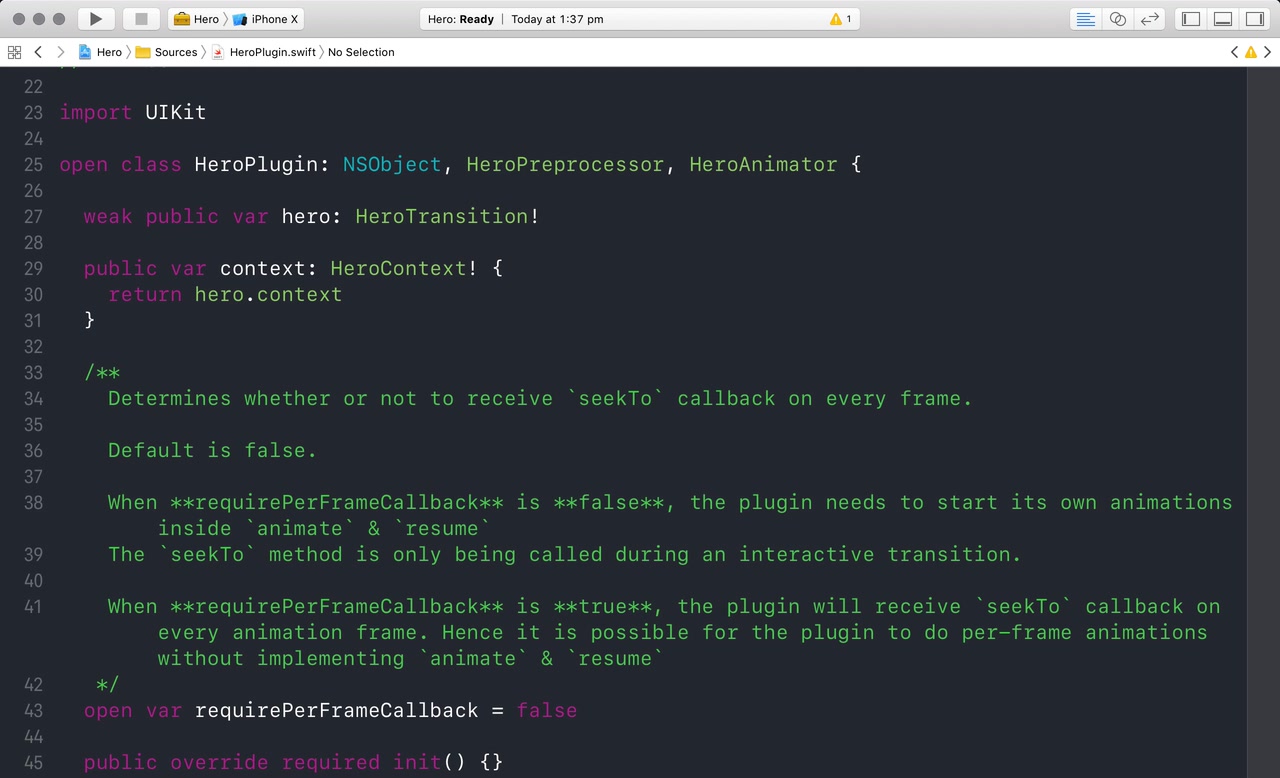
Task: Click the yellow warning triangle near jump bar
Action: pyautogui.click(x=1250, y=52)
